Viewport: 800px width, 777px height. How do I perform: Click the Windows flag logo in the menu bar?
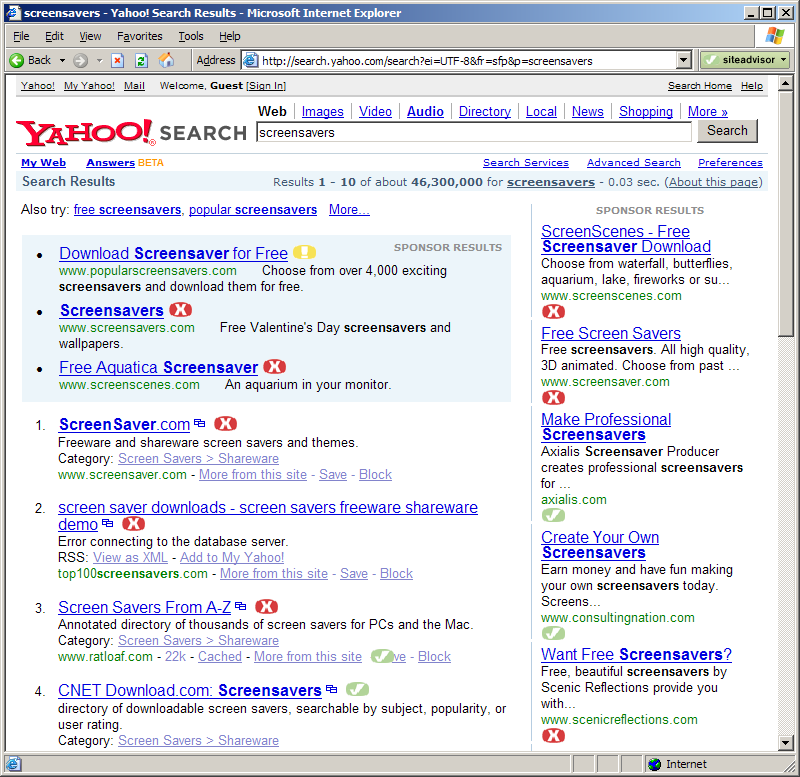coord(774,36)
